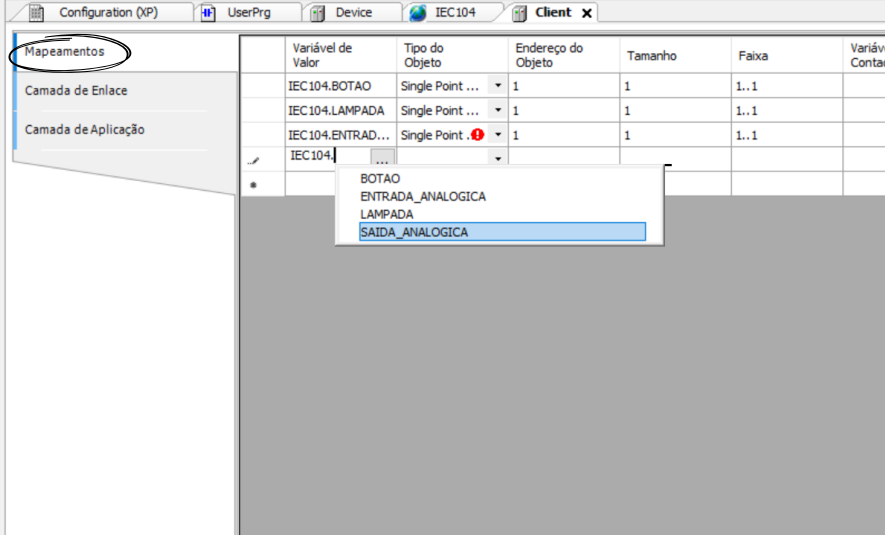Click the Endereço do Objeto cell for IEC104.LAMPADA

(562, 111)
